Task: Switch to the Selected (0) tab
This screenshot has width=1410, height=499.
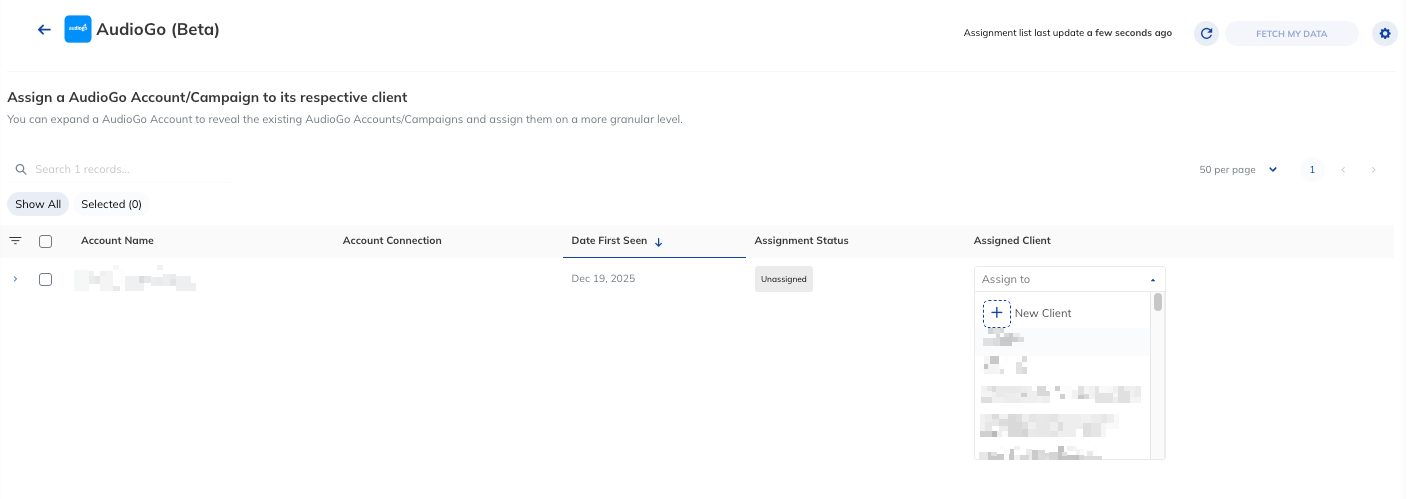Action: coord(111,204)
